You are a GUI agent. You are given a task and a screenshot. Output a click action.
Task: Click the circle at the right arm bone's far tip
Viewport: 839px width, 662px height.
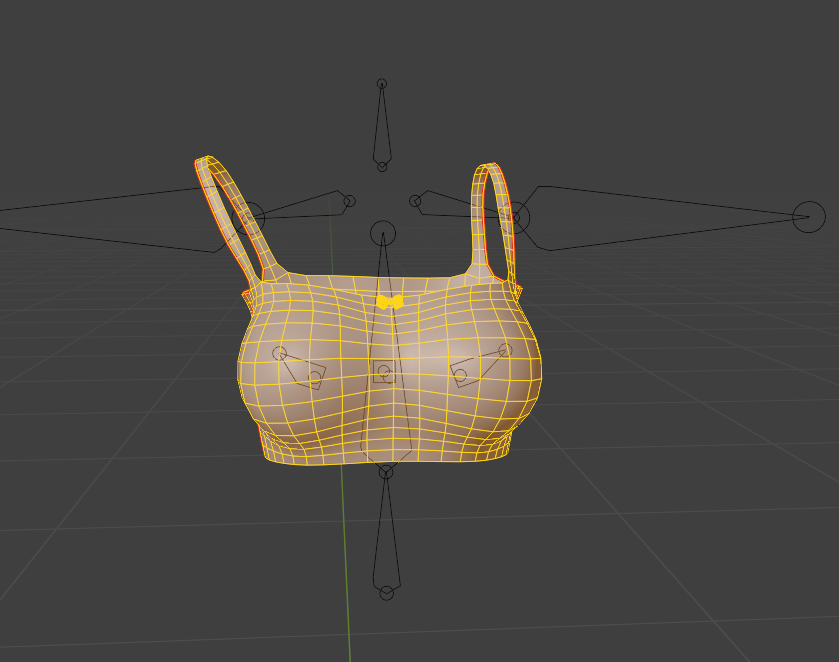click(x=809, y=217)
